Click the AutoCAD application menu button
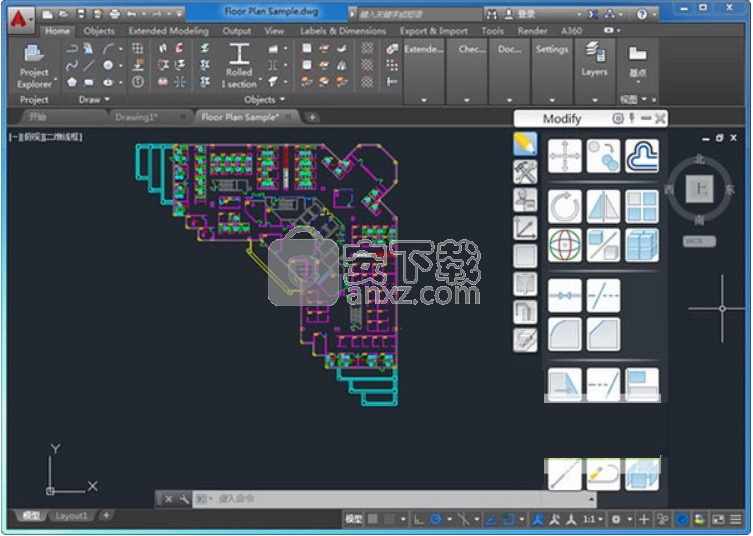The image size is (753, 536). (x=21, y=20)
